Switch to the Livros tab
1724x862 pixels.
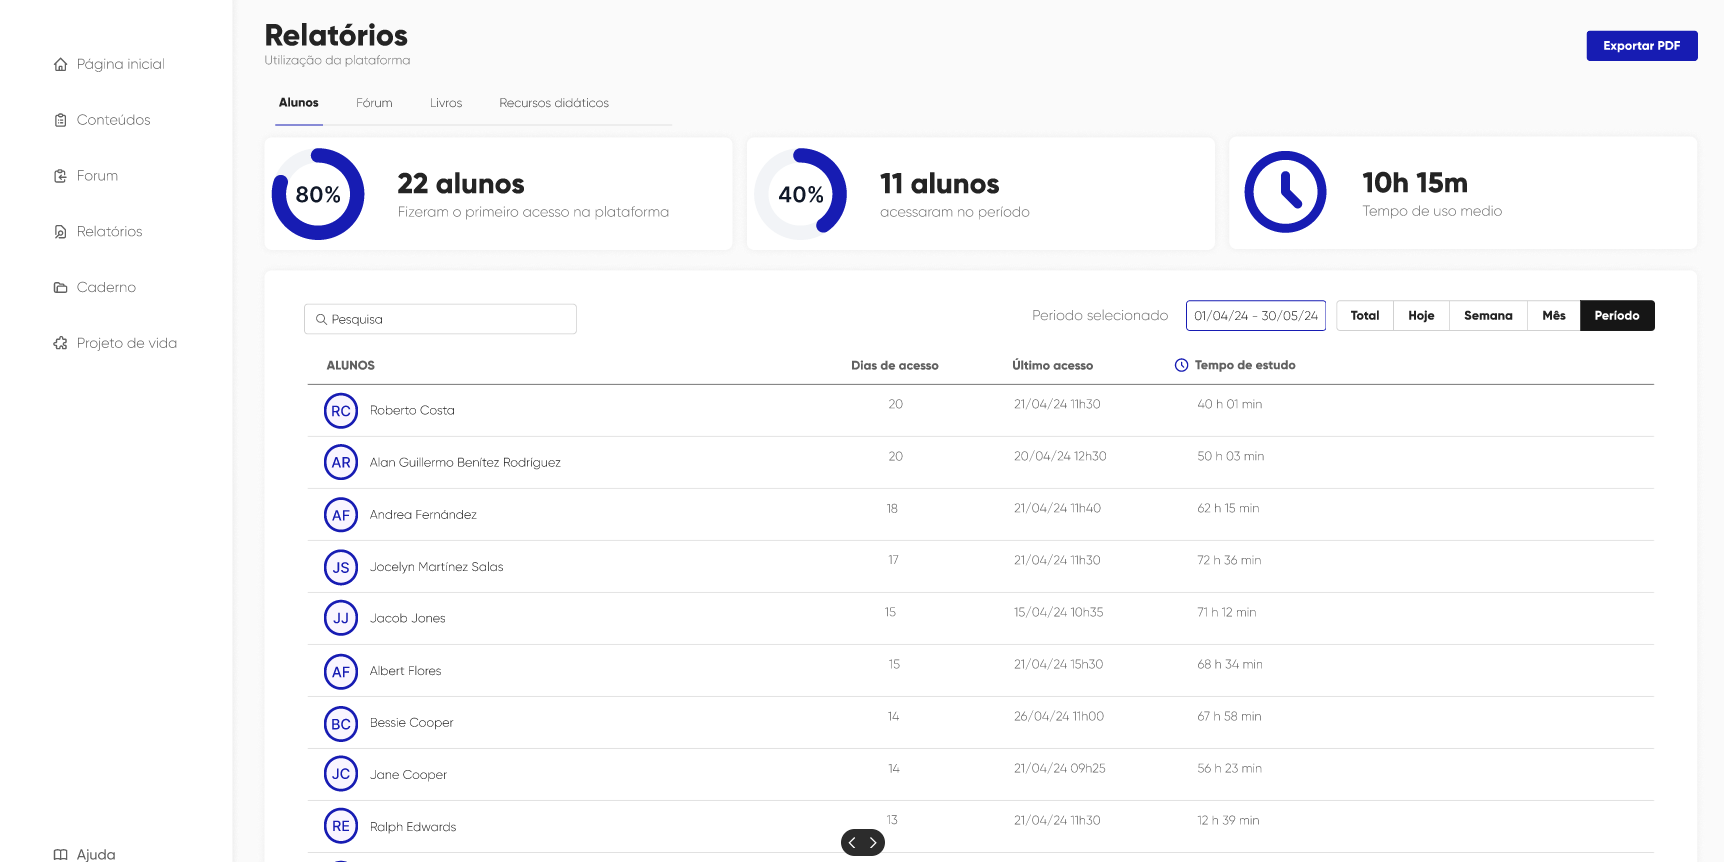446,103
